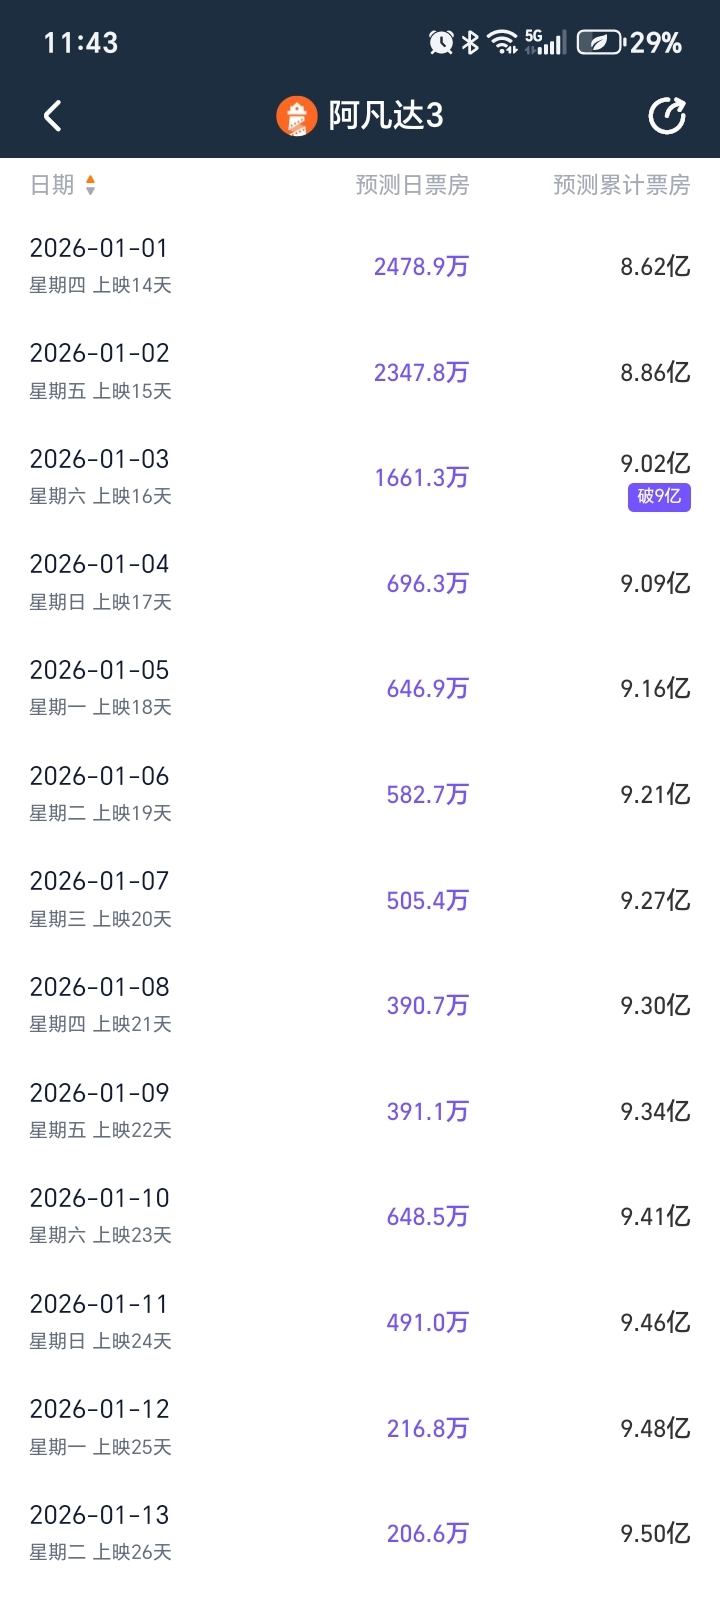Tap the battery indicator icon
The height and width of the screenshot is (1610, 720).
[600, 42]
